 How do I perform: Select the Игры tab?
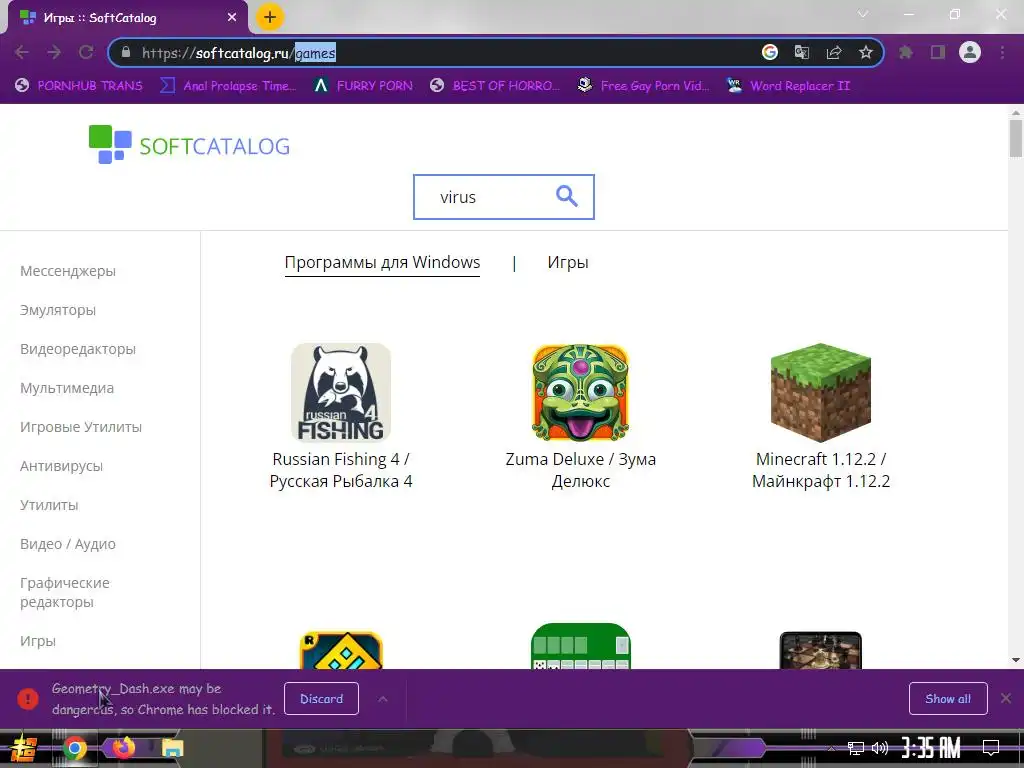(x=568, y=263)
